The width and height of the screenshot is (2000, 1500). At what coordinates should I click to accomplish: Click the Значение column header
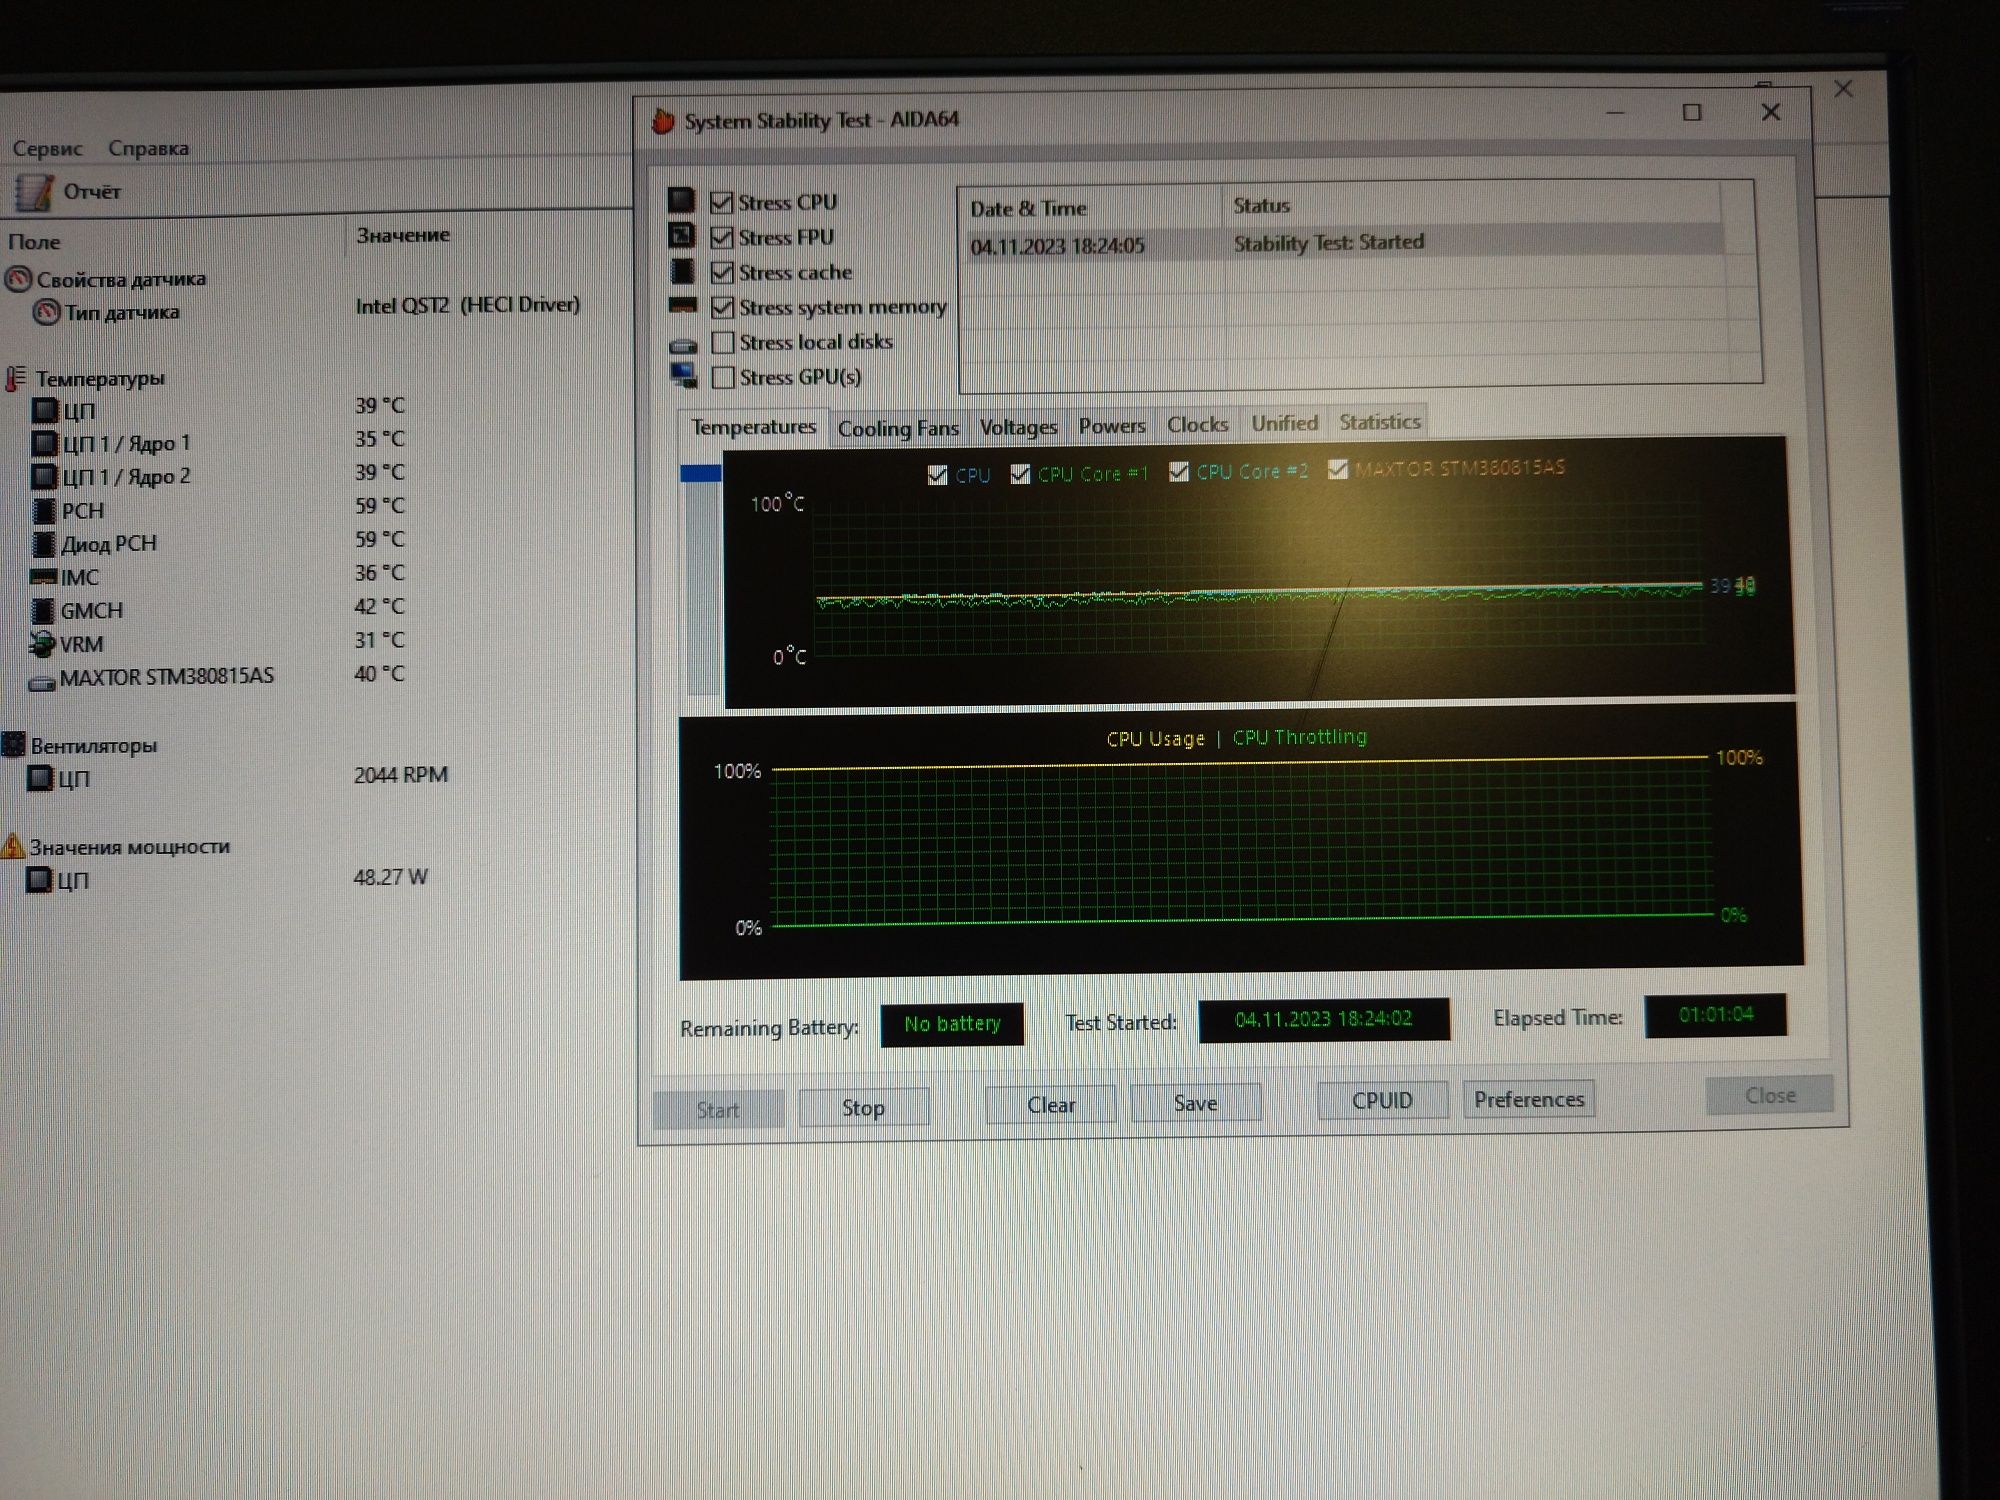tap(403, 235)
